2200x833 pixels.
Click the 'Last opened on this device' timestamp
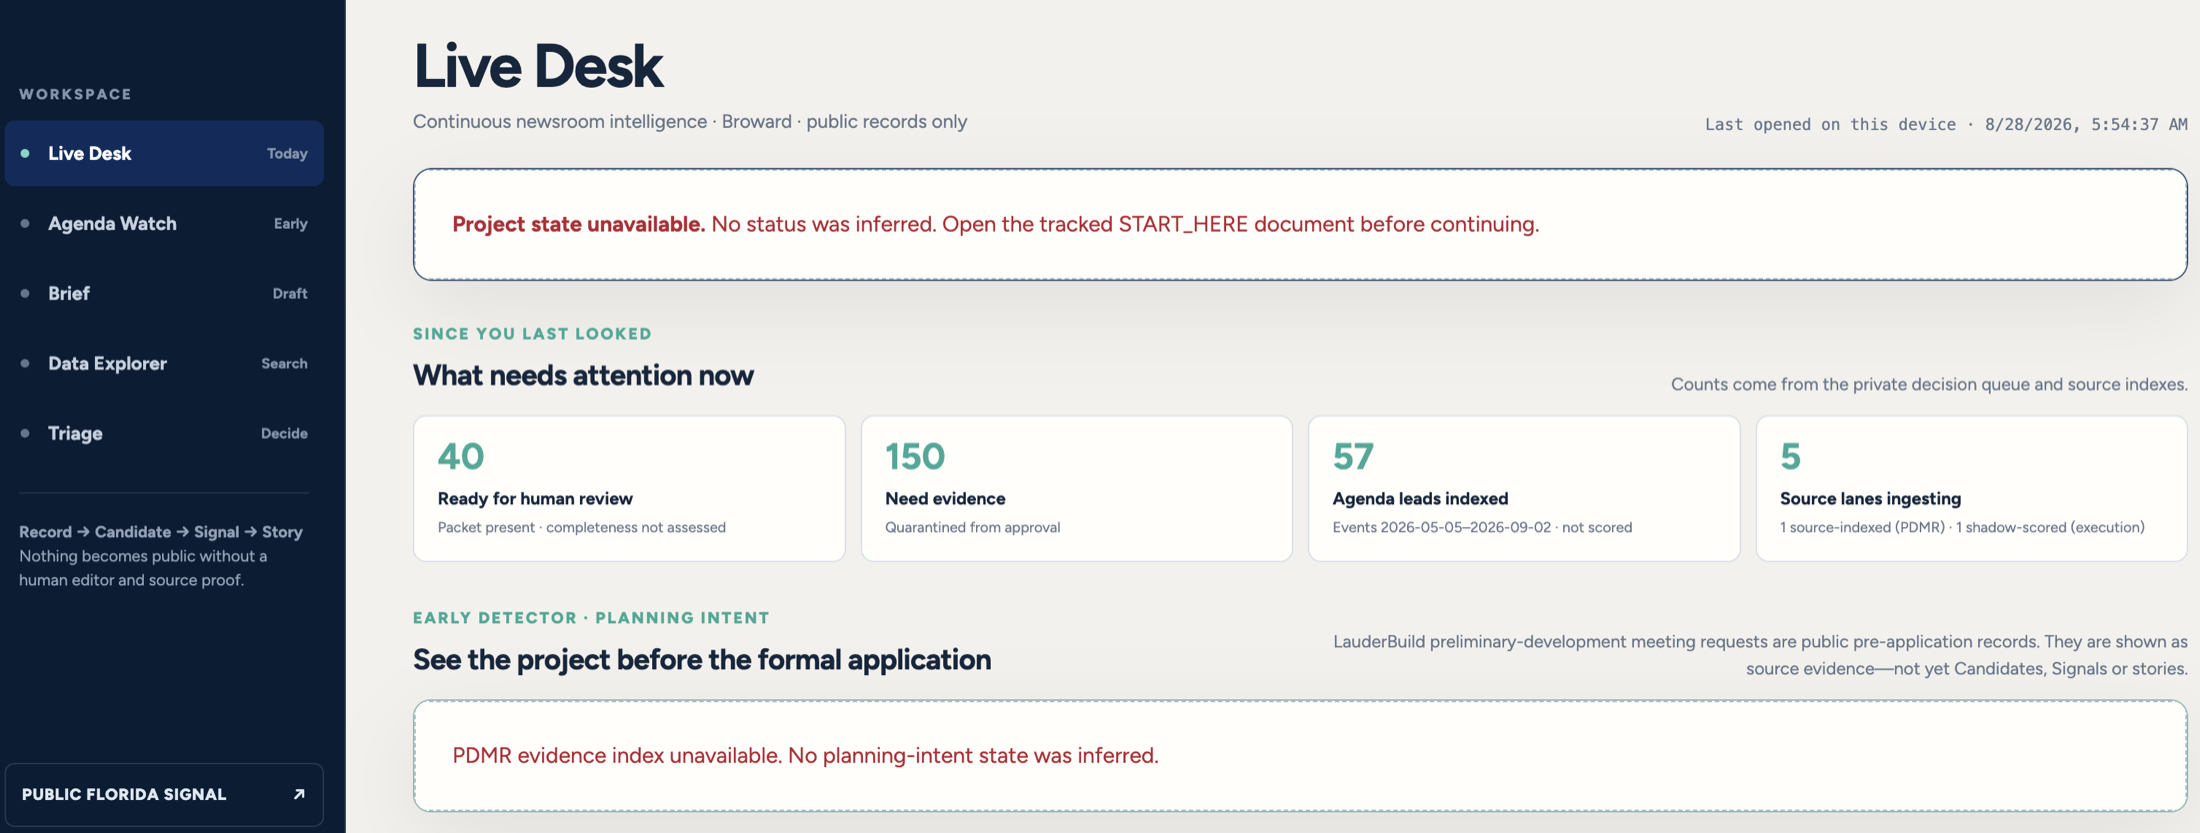click(1946, 124)
